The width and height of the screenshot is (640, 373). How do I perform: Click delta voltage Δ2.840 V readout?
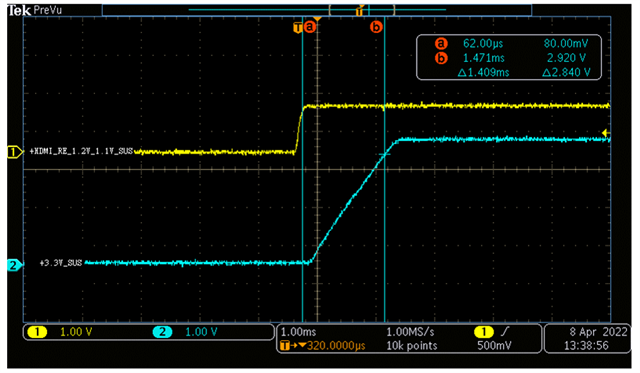(x=566, y=73)
